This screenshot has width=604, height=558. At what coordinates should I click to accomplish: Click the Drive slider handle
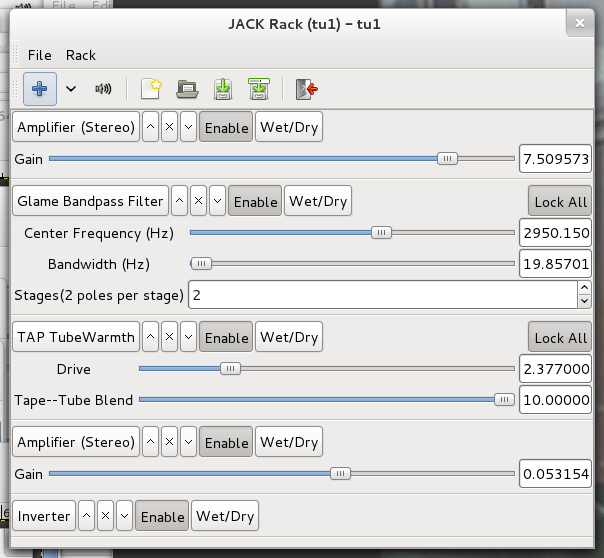tap(230, 369)
